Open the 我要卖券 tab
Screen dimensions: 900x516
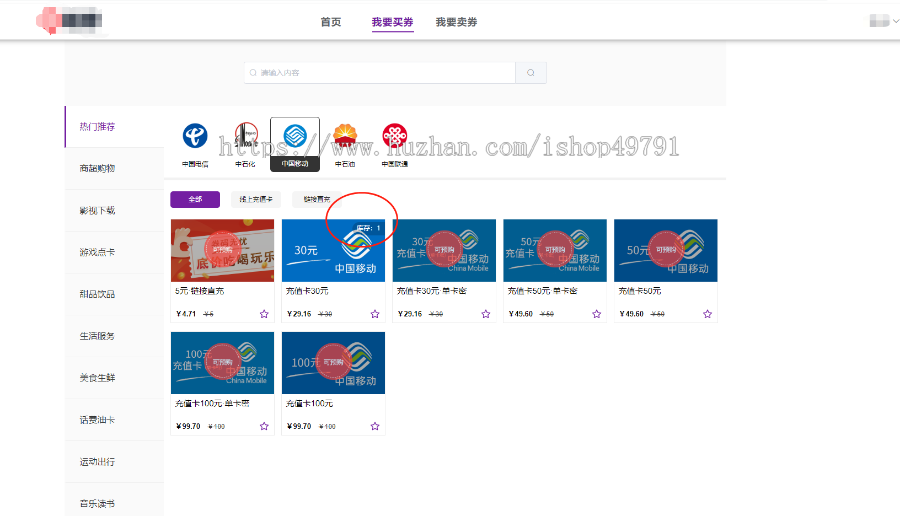(x=456, y=22)
